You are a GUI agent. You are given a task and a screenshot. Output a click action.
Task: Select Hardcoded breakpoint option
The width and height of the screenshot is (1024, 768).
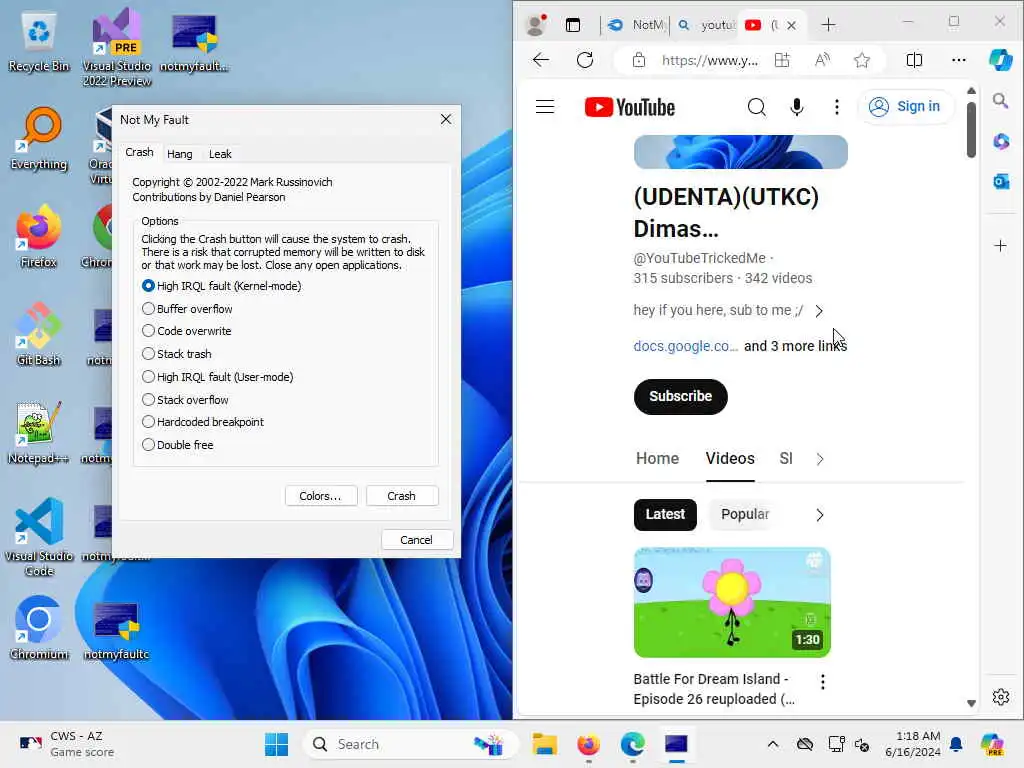tap(202, 422)
